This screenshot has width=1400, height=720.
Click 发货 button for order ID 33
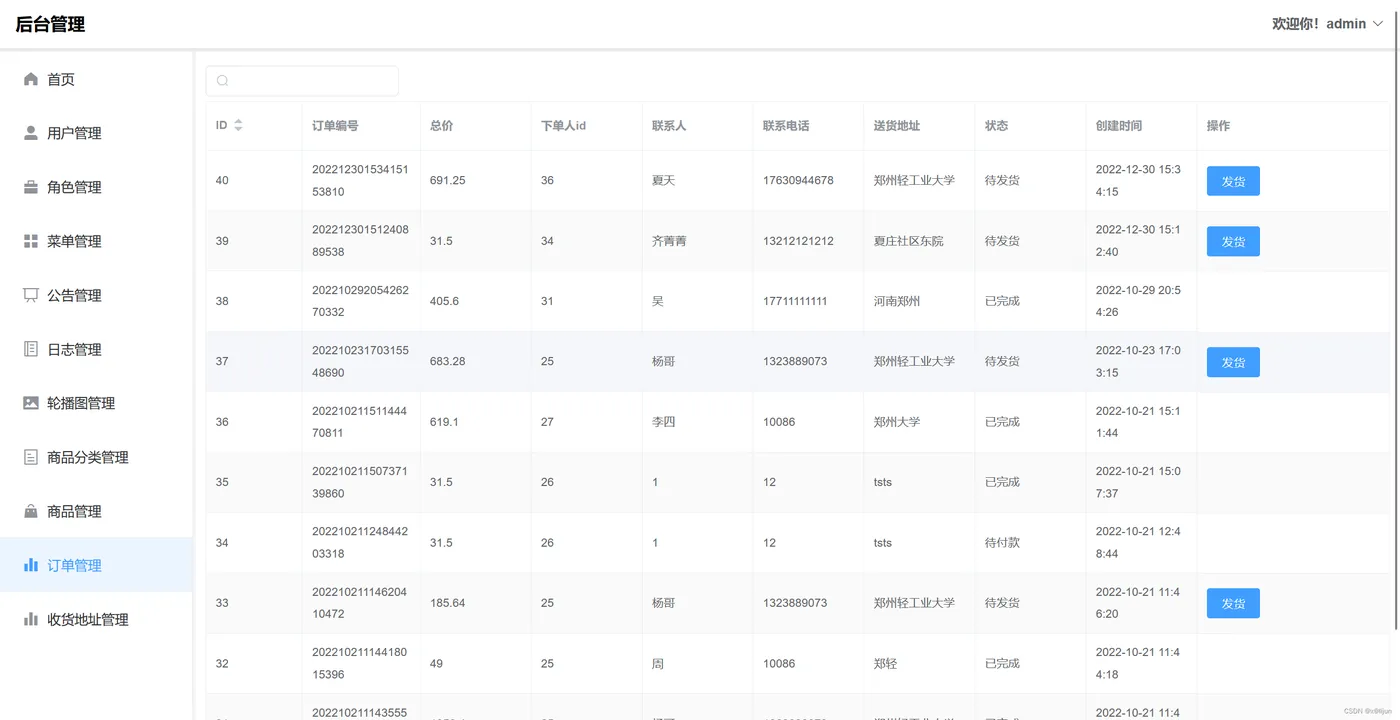(1233, 603)
